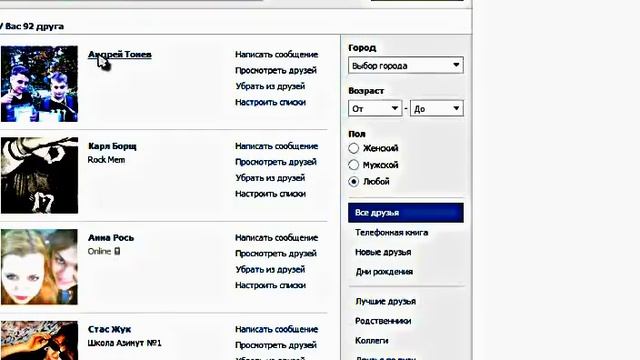Open Выбор города city dropdown

click(x=406, y=65)
